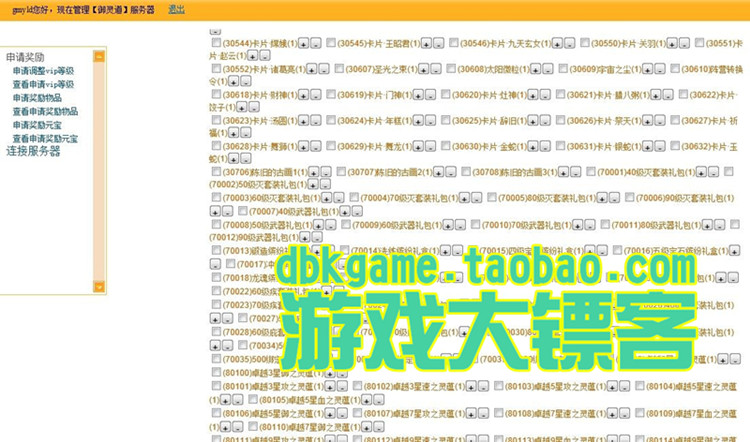Viewport: 750px width, 442px height.
Task: Increase quantity for item 30545 卡片-王昭君
Action: point(427,44)
